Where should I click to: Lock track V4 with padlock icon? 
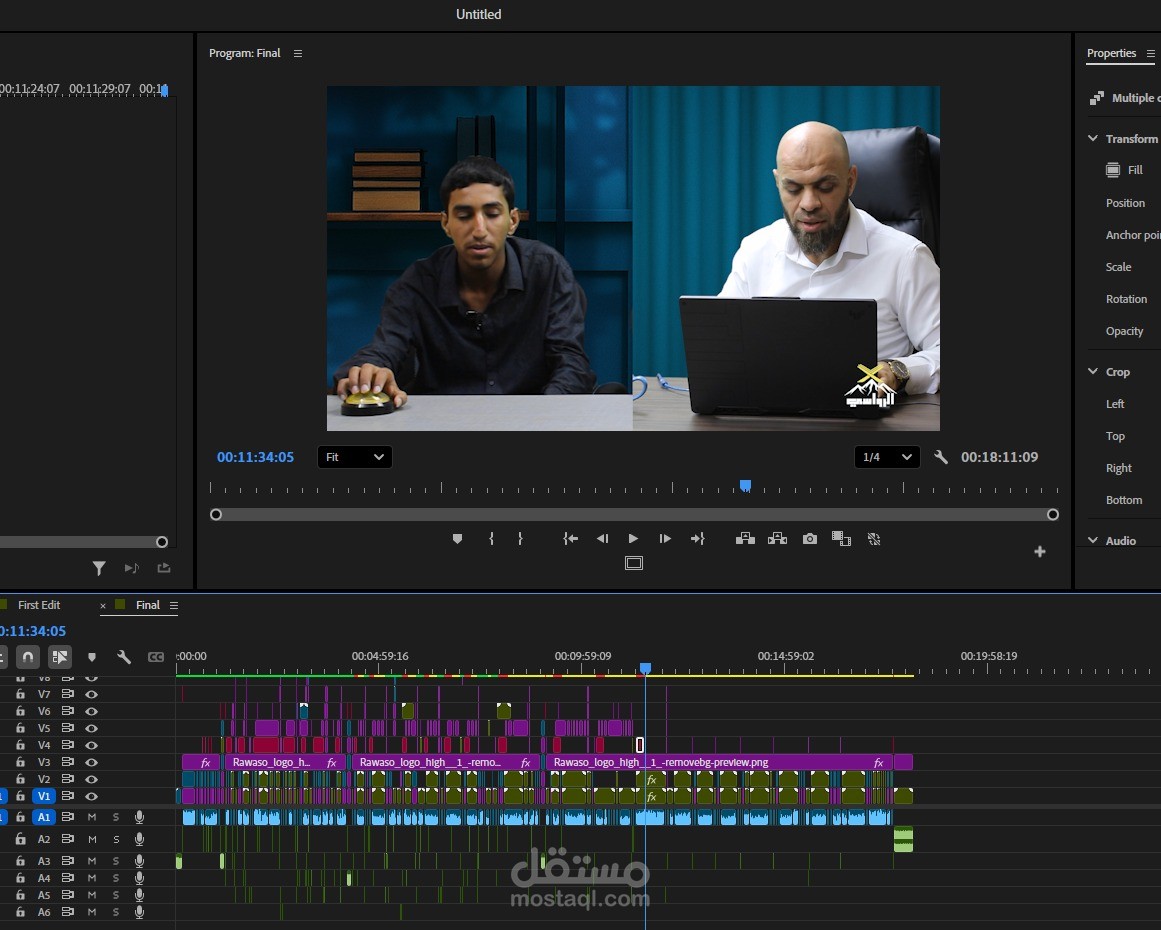21,746
